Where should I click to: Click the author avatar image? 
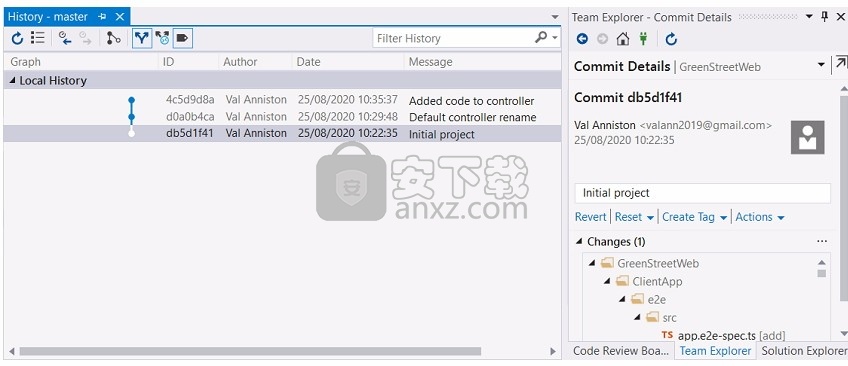tap(807, 137)
